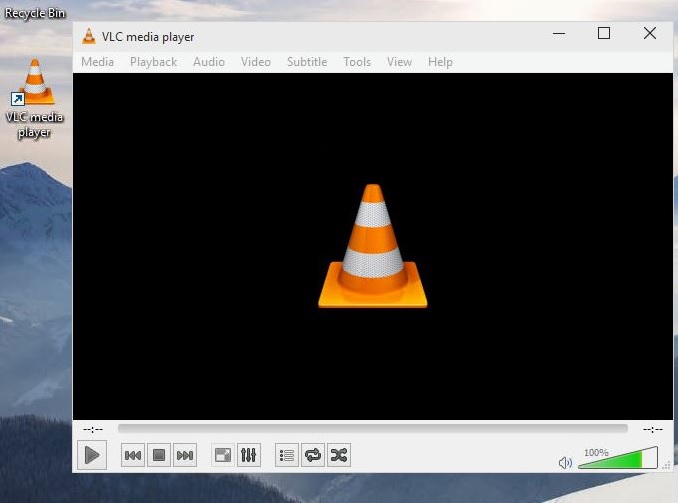Show extended settings equalizer icon

coord(249,455)
